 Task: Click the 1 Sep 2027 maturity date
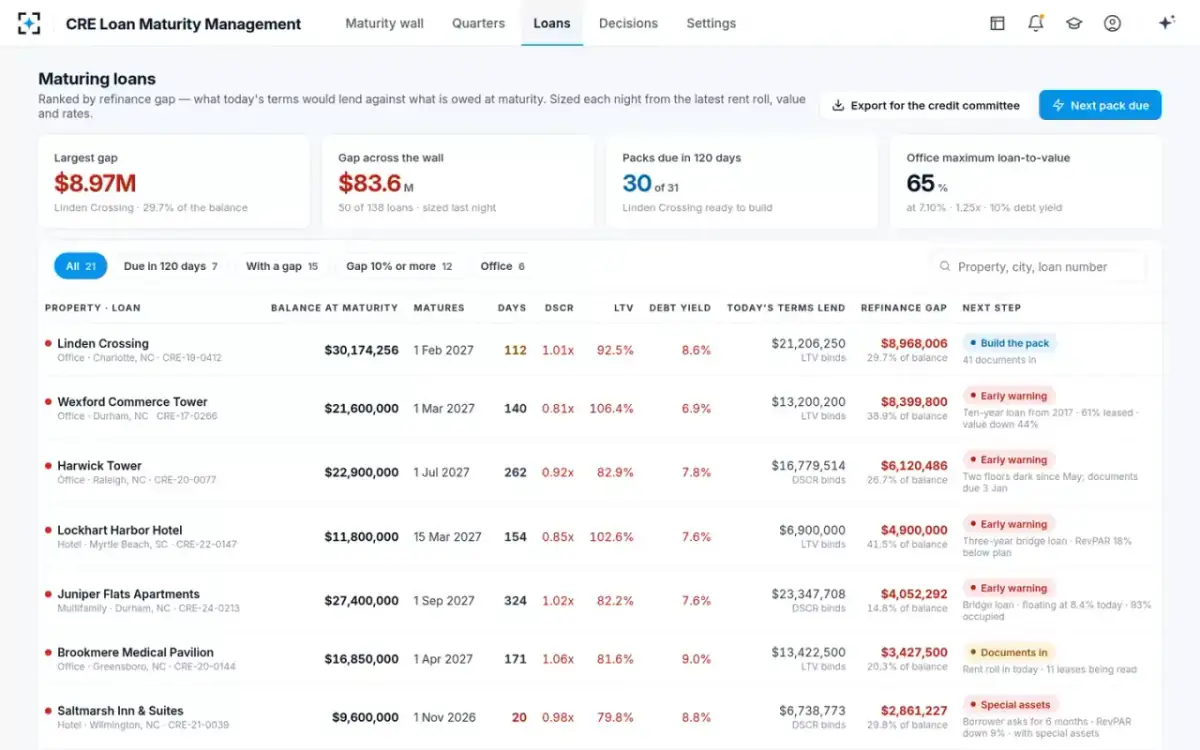tap(444, 601)
